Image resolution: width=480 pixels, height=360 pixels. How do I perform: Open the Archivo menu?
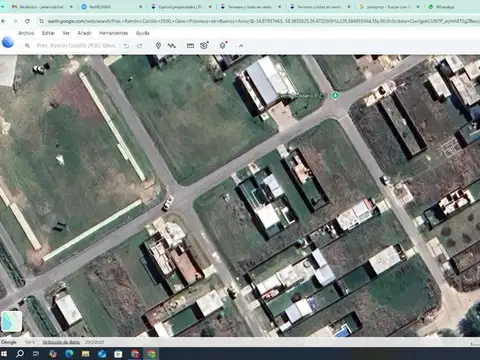(26, 33)
